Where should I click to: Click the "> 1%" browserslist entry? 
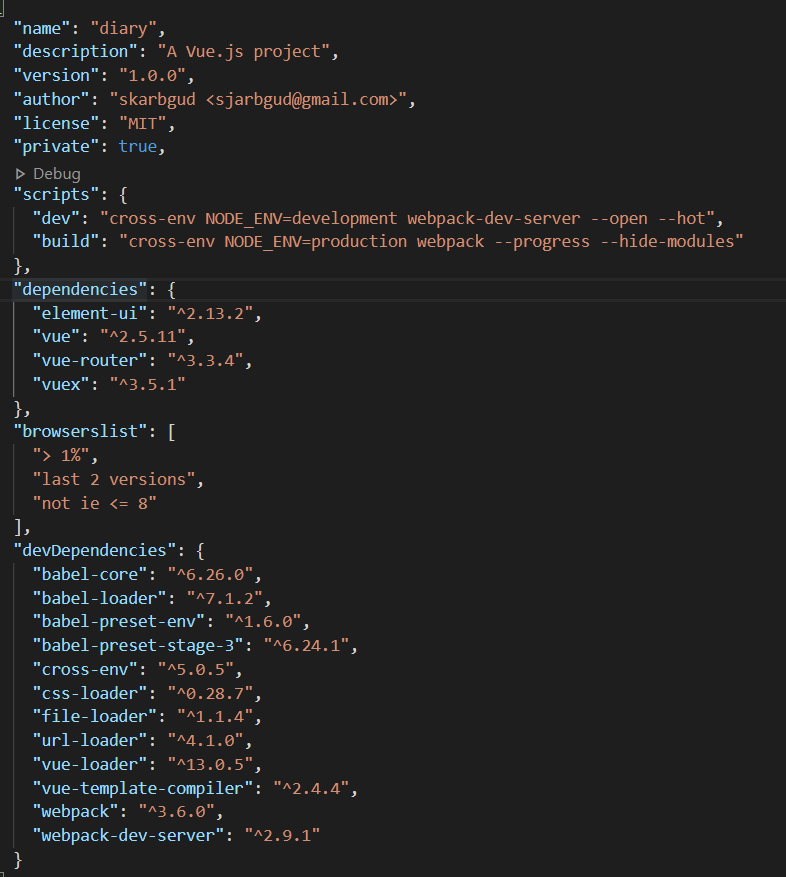click(61, 456)
